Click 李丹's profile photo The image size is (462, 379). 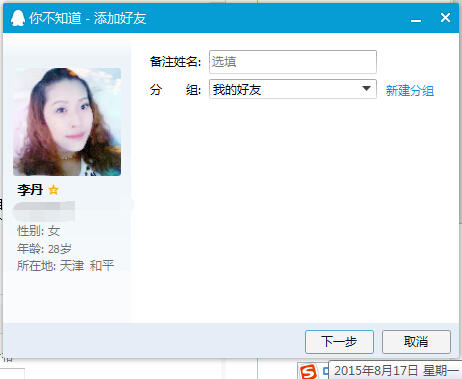point(67,122)
